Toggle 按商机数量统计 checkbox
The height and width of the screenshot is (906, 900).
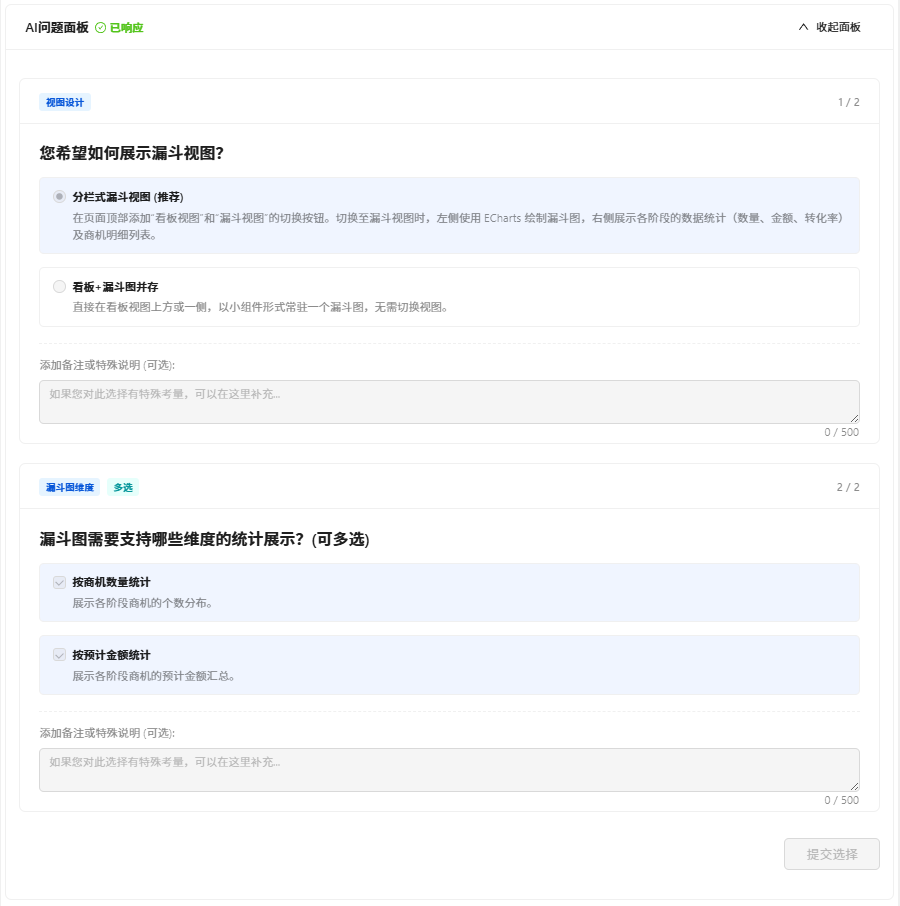pos(59,582)
